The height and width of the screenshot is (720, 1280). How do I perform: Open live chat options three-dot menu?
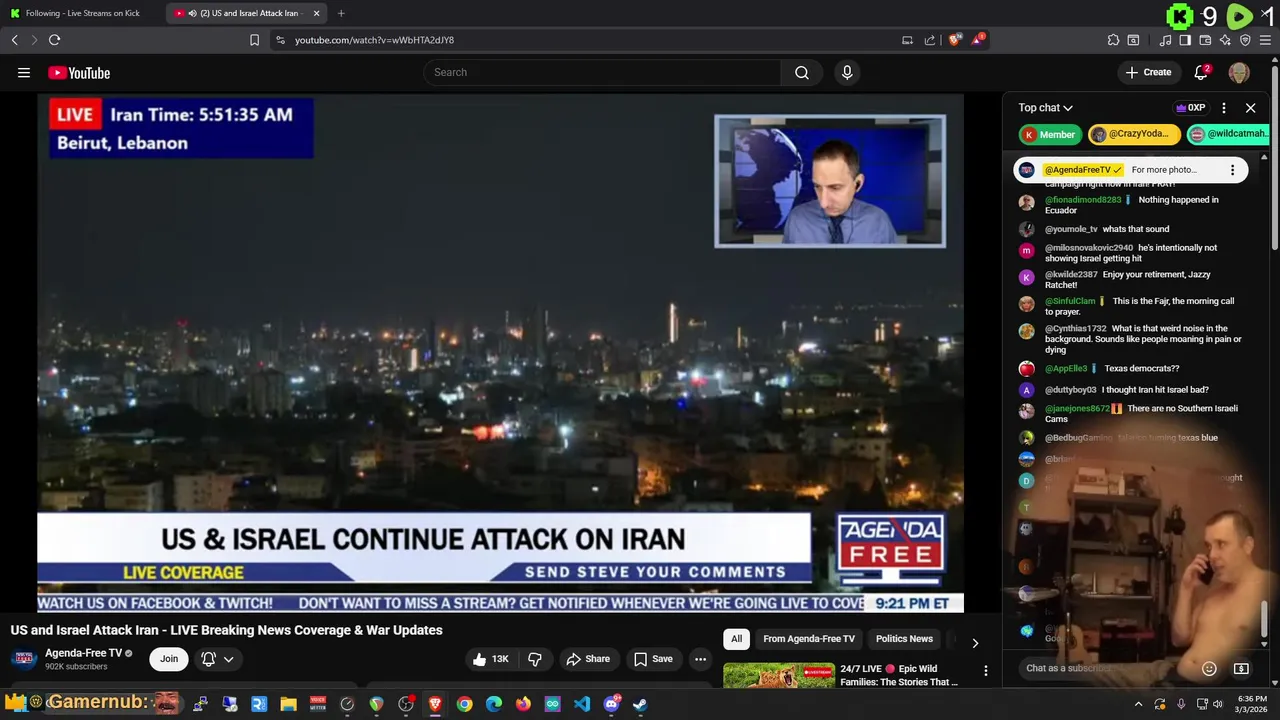click(x=1223, y=108)
